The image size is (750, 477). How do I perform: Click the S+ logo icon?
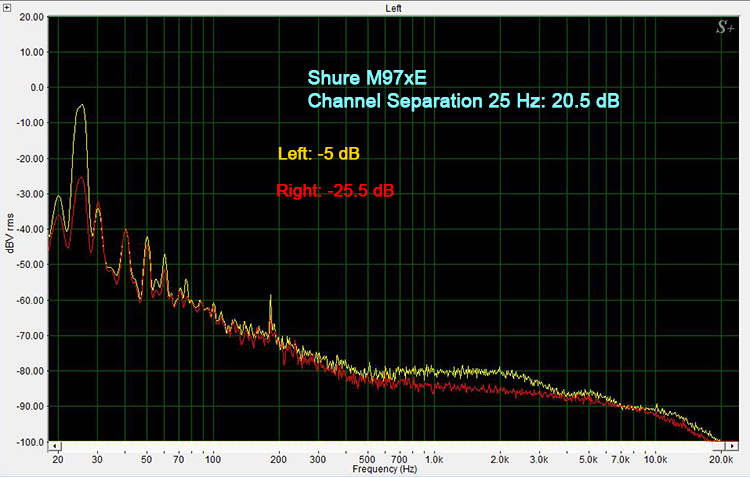tap(725, 29)
